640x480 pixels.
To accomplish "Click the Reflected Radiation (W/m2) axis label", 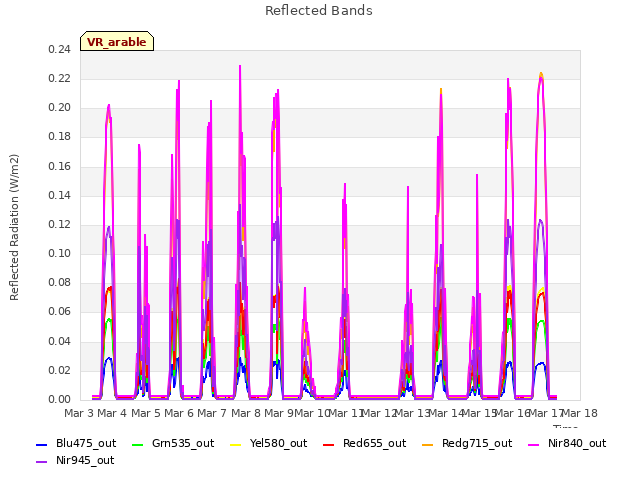I will tap(14, 227).
